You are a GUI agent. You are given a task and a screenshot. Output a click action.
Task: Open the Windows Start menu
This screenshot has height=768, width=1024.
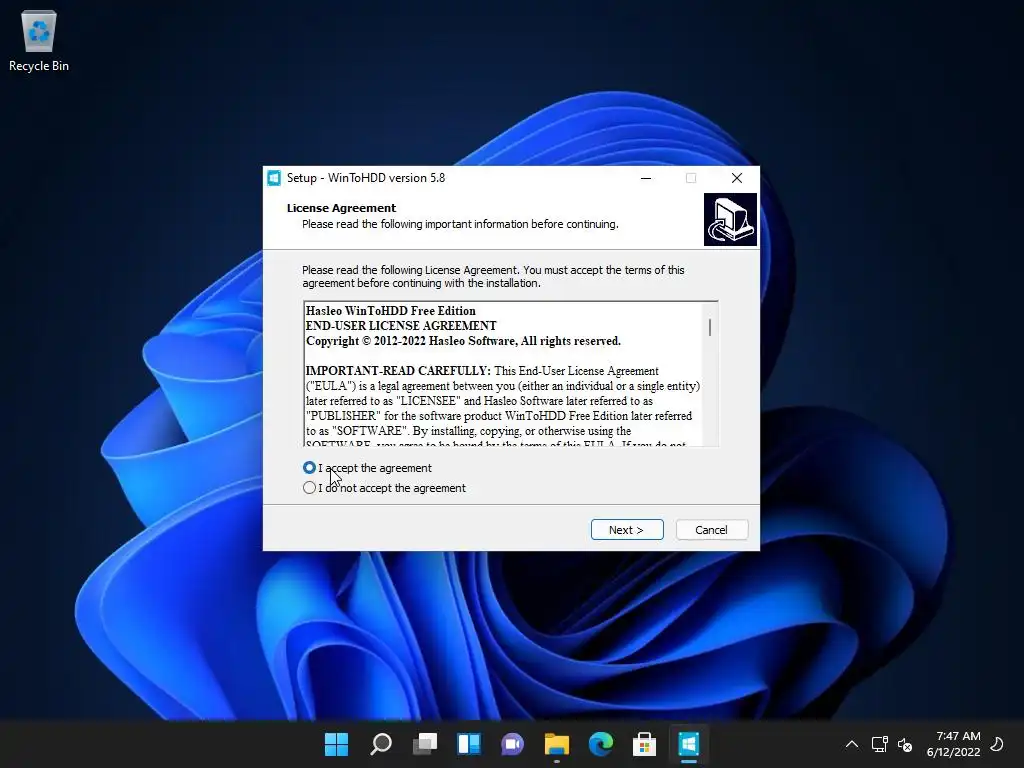coord(336,744)
